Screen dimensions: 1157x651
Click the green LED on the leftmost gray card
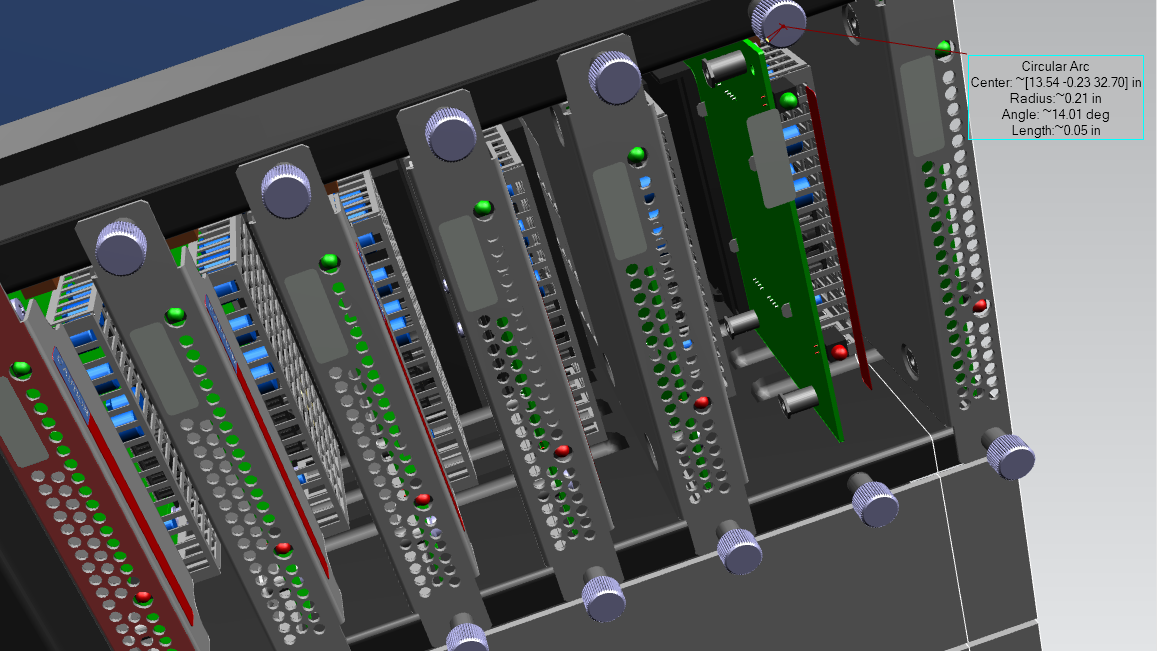(176, 316)
